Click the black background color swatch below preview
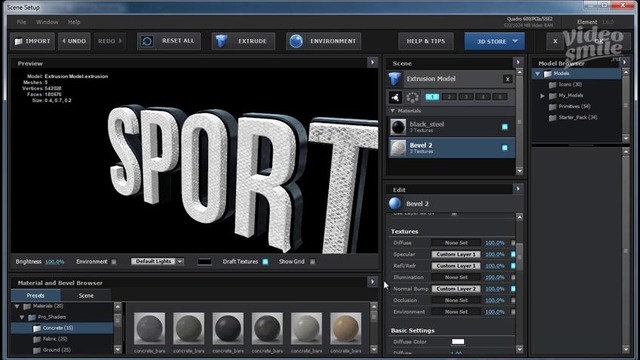The width and height of the screenshot is (640, 360). [204, 262]
